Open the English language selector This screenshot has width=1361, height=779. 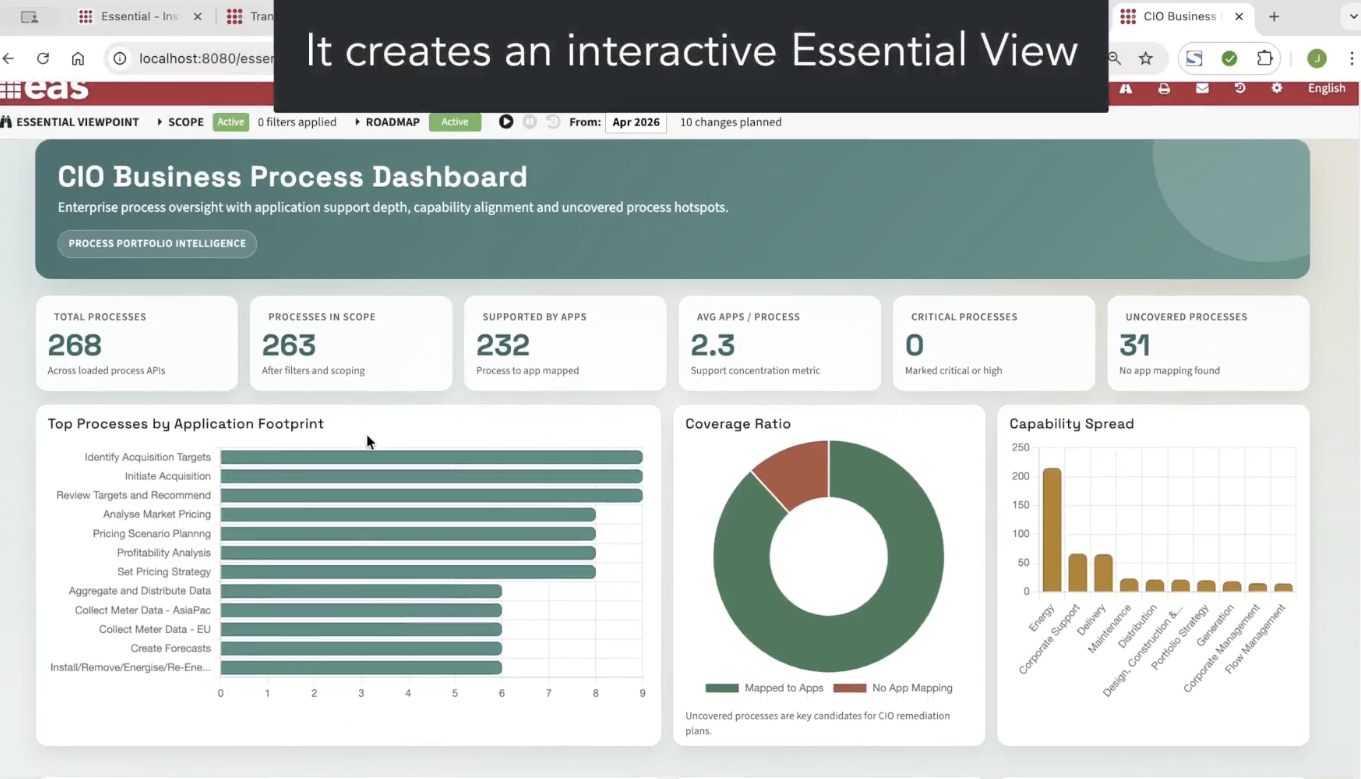point(1327,88)
